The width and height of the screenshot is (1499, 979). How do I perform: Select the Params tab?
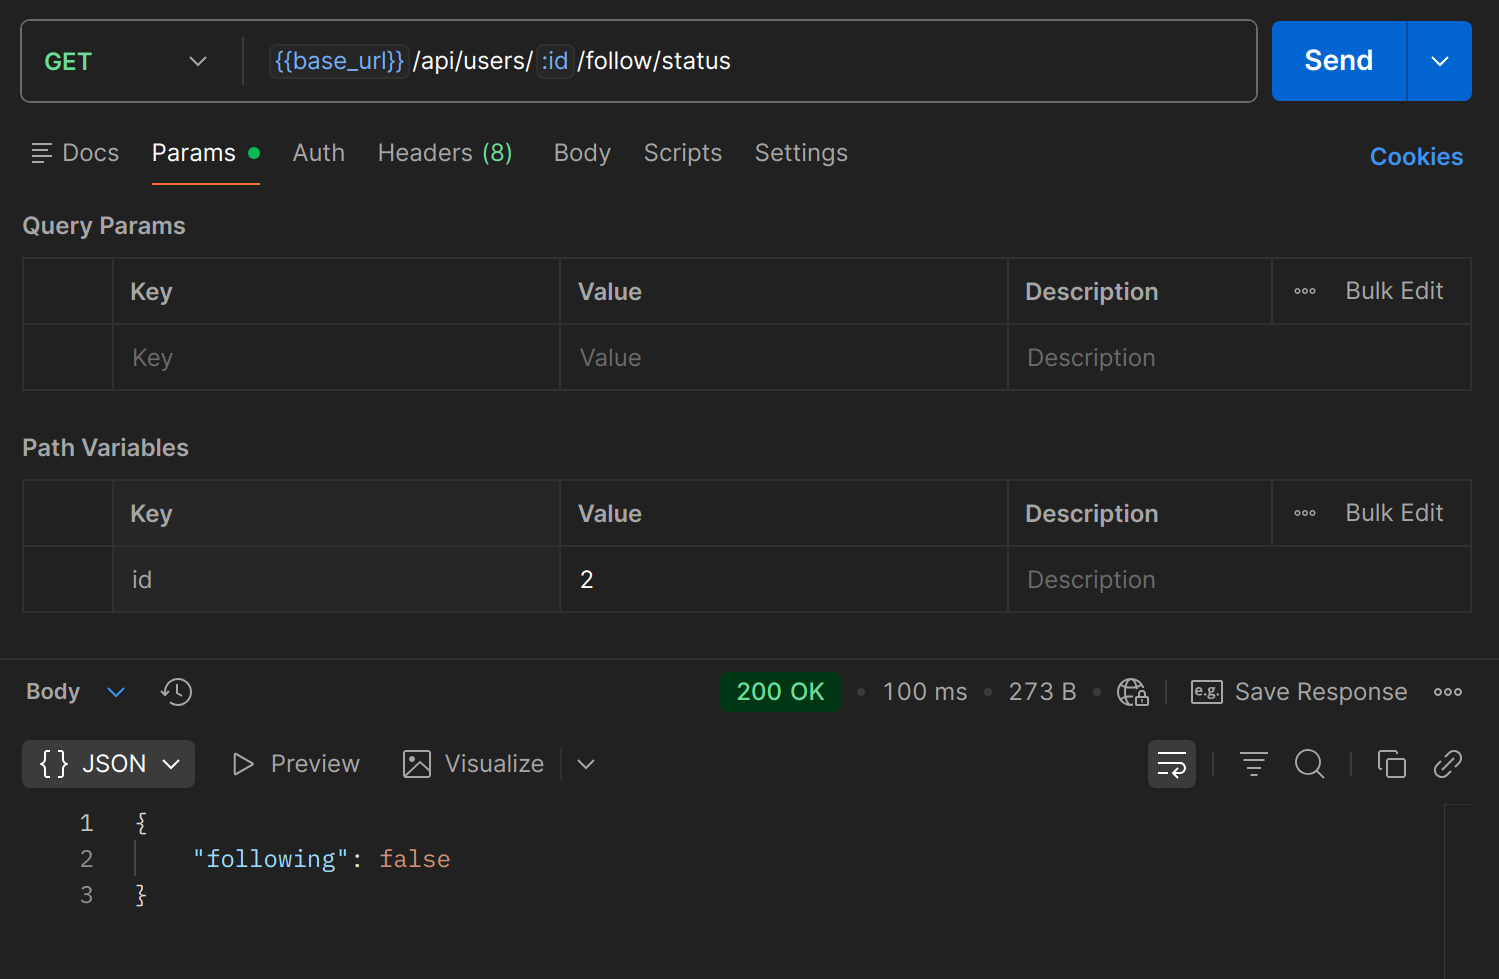tap(205, 153)
